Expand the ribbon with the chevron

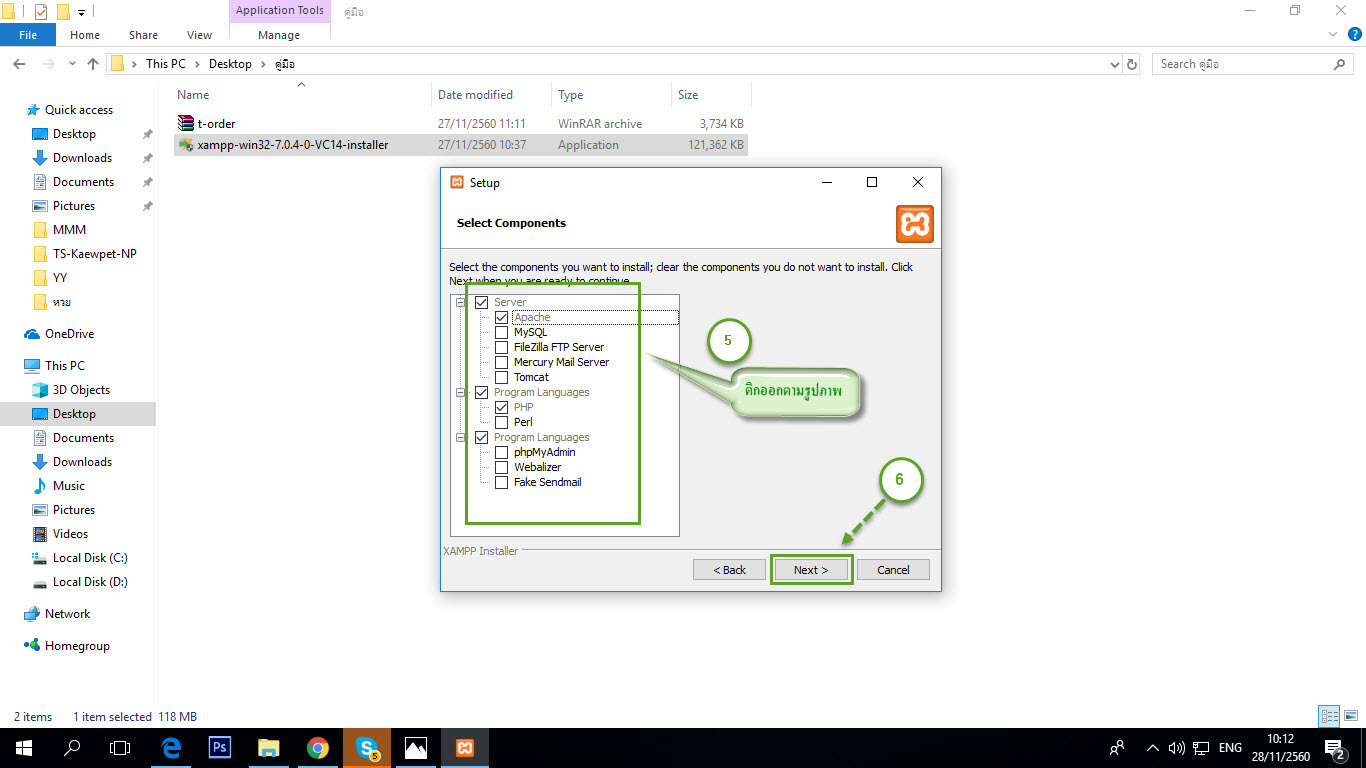point(1333,34)
